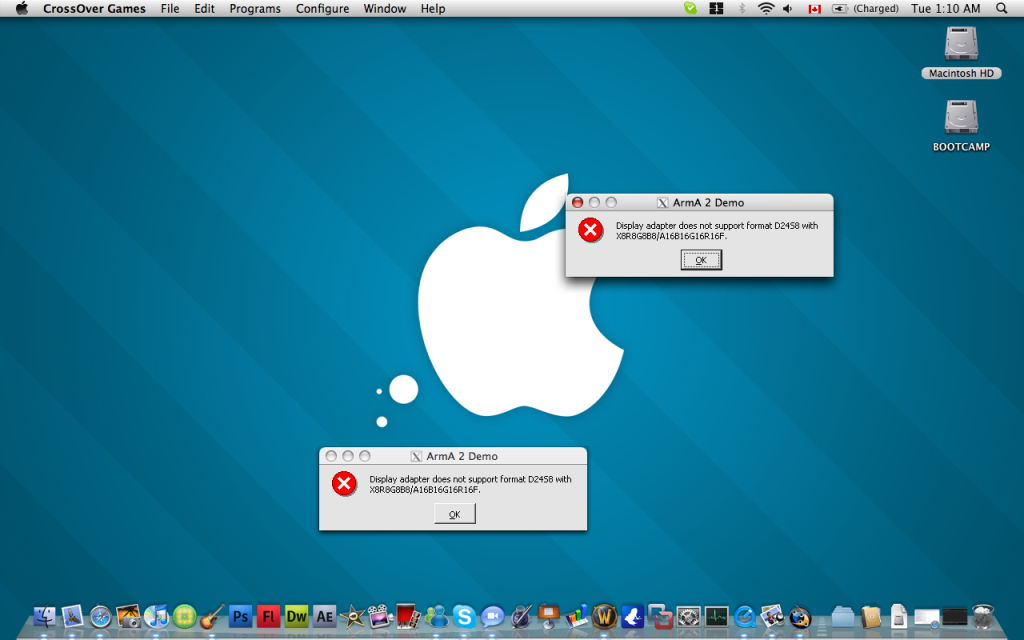1024x640 pixels.
Task: Open Finder from the dock
Action: [44, 616]
